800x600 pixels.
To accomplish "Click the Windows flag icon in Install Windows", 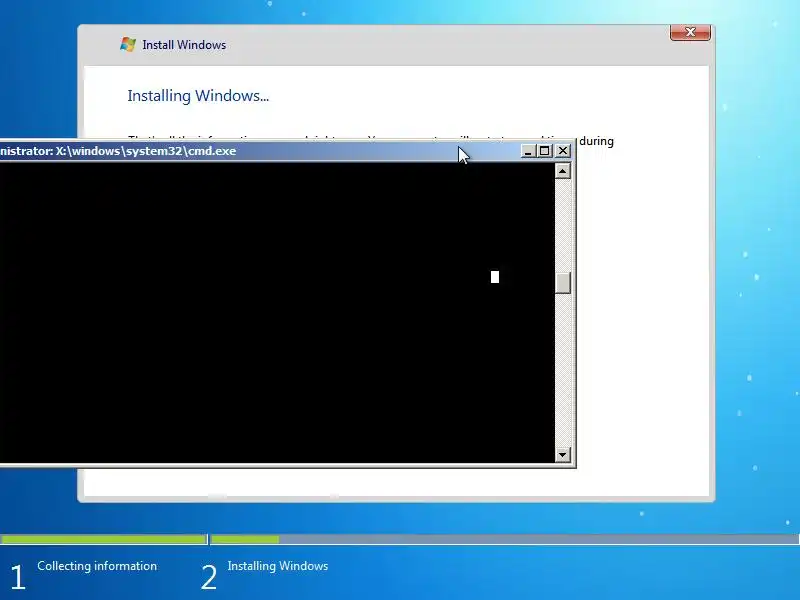I will coord(128,44).
